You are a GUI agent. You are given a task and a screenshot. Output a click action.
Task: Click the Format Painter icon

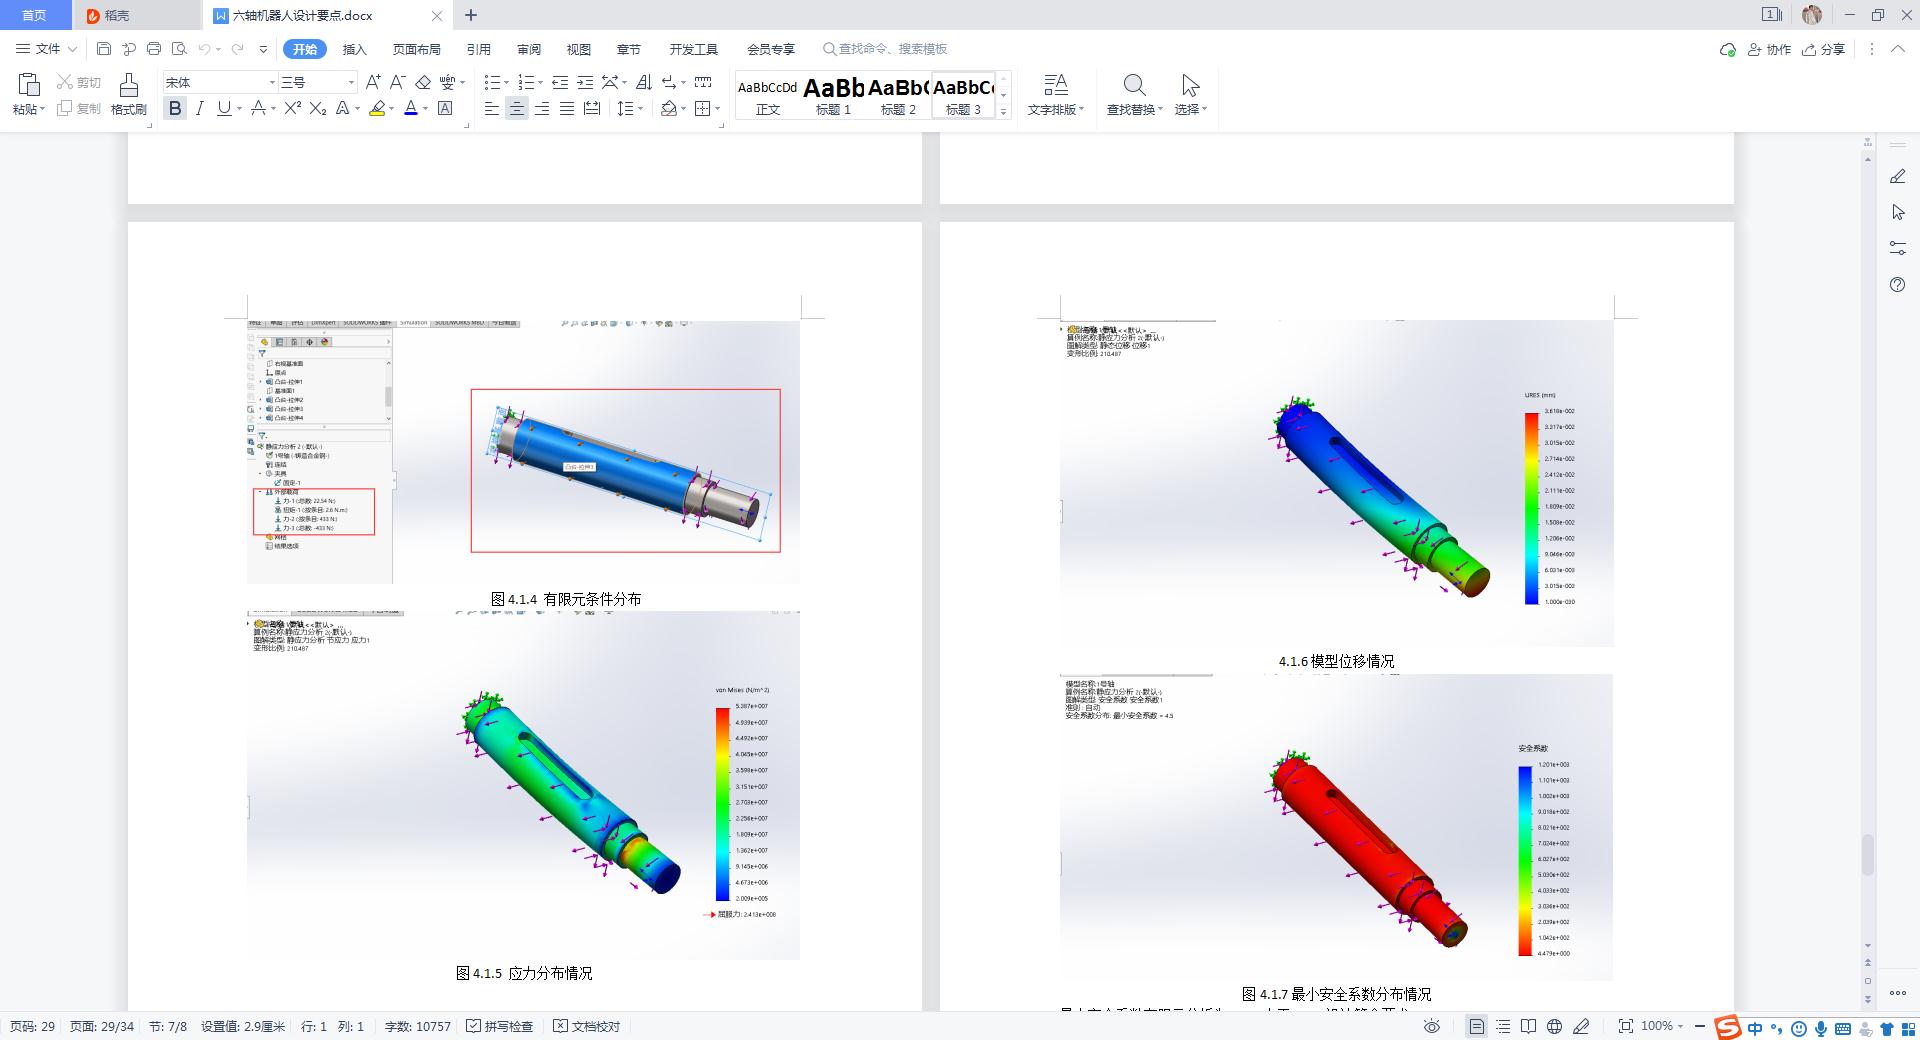coord(128,94)
